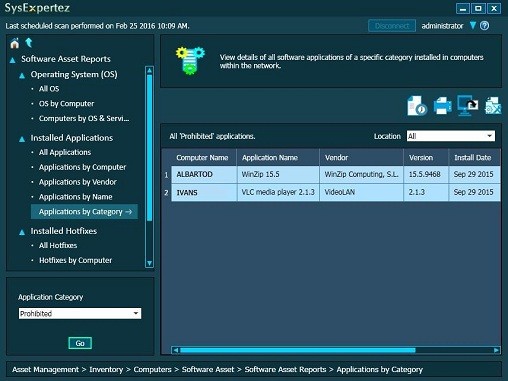Click version 15.5.9468 cell
508x381 pixels.
(426, 174)
